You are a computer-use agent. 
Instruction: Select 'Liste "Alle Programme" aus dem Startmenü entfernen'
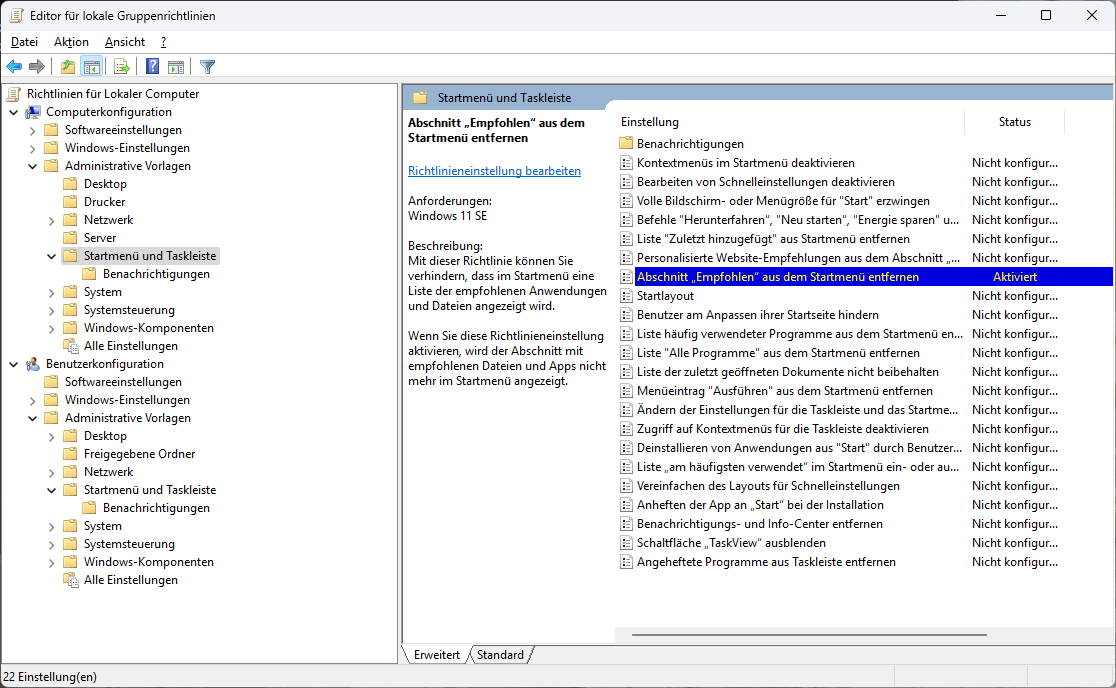(x=778, y=353)
